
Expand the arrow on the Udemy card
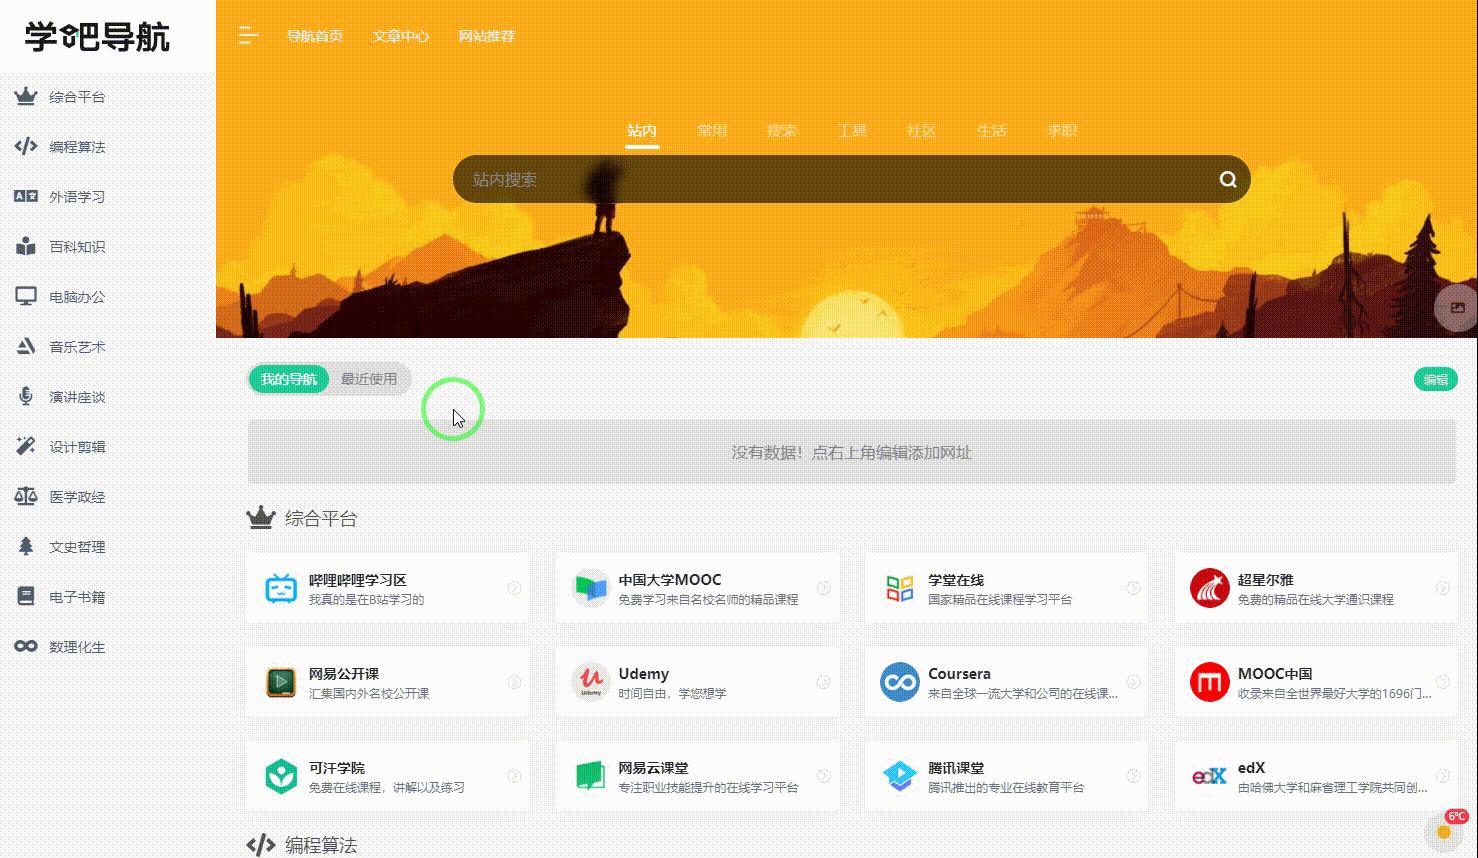click(x=822, y=681)
